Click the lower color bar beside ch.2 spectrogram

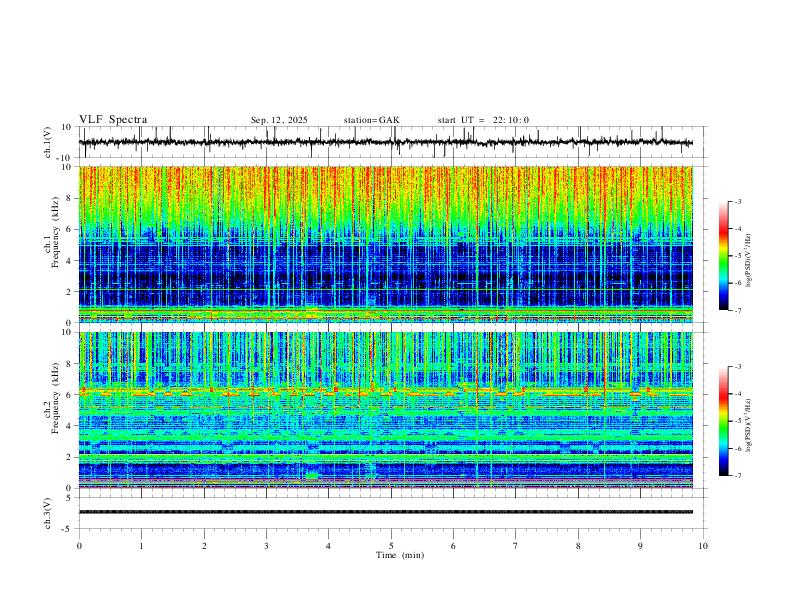(x=724, y=421)
